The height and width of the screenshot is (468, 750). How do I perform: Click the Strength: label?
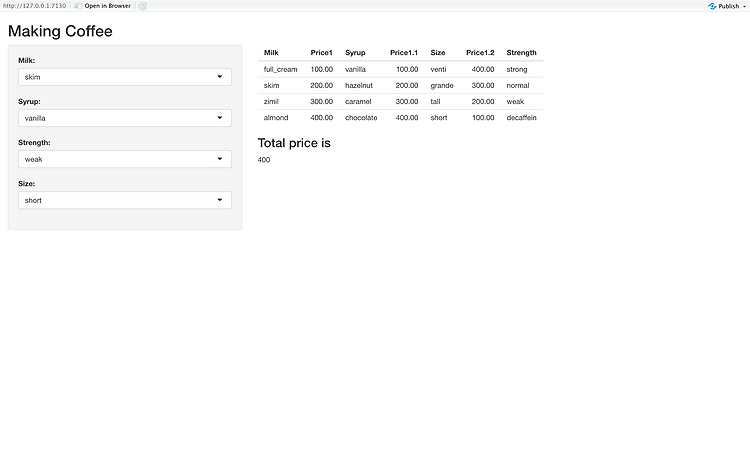(x=34, y=143)
